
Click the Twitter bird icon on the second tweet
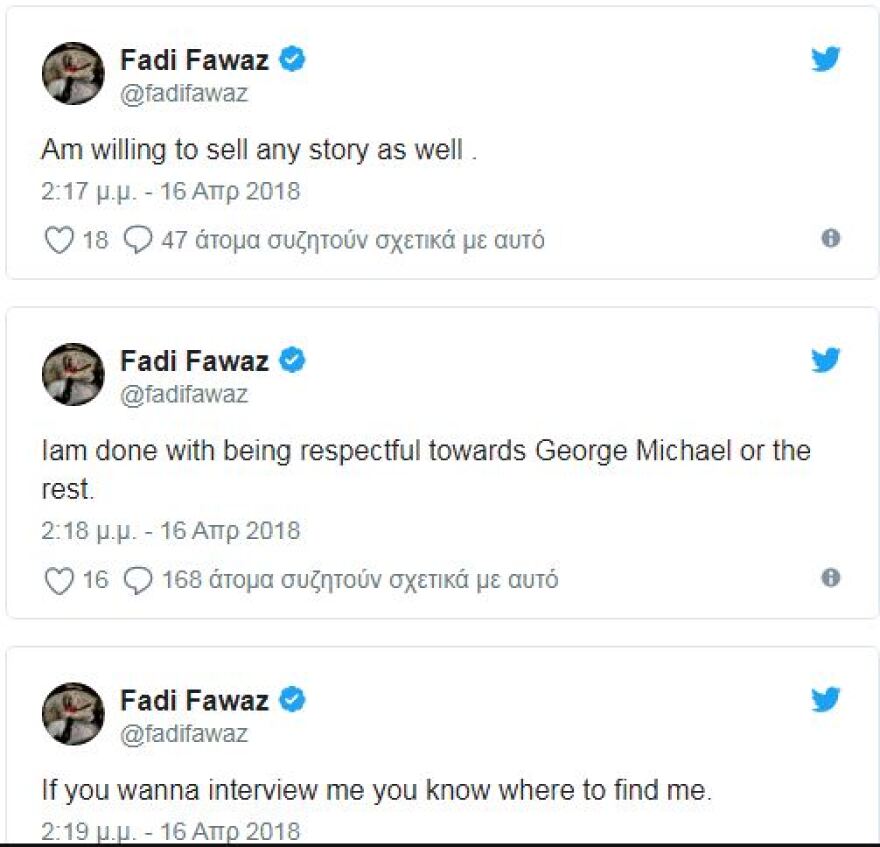point(826,361)
